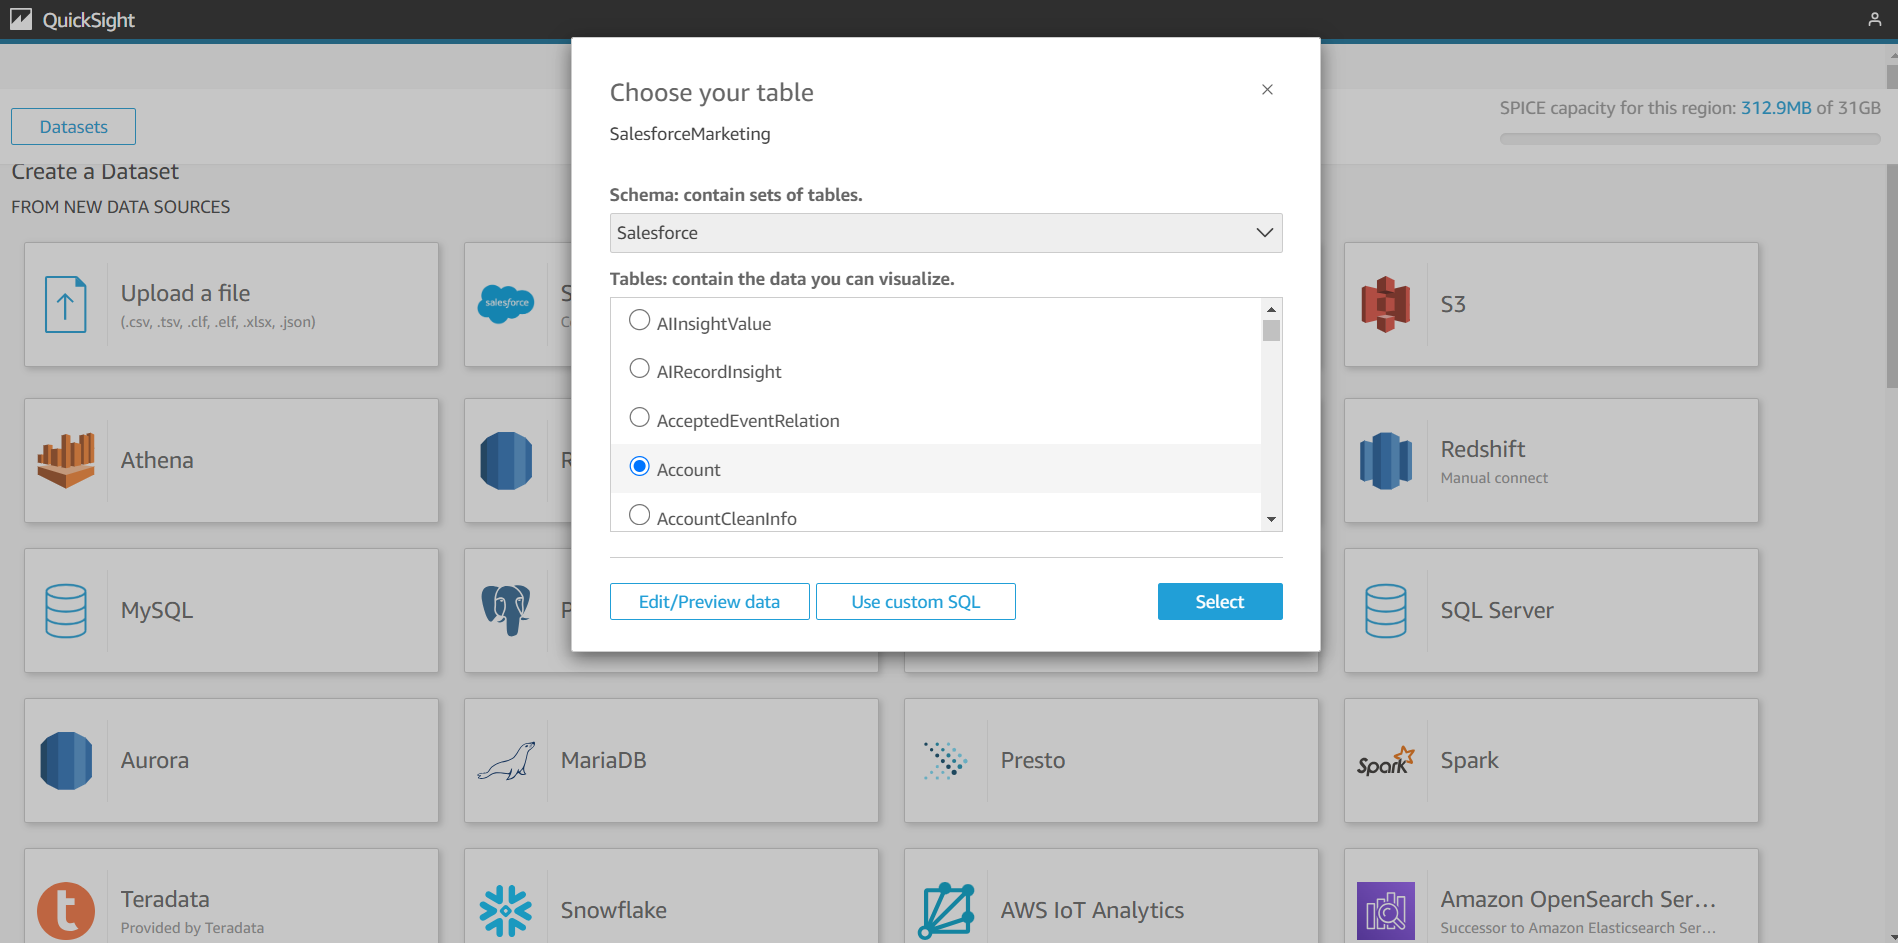Click the 'AccountCleanInfo' table name

click(727, 518)
